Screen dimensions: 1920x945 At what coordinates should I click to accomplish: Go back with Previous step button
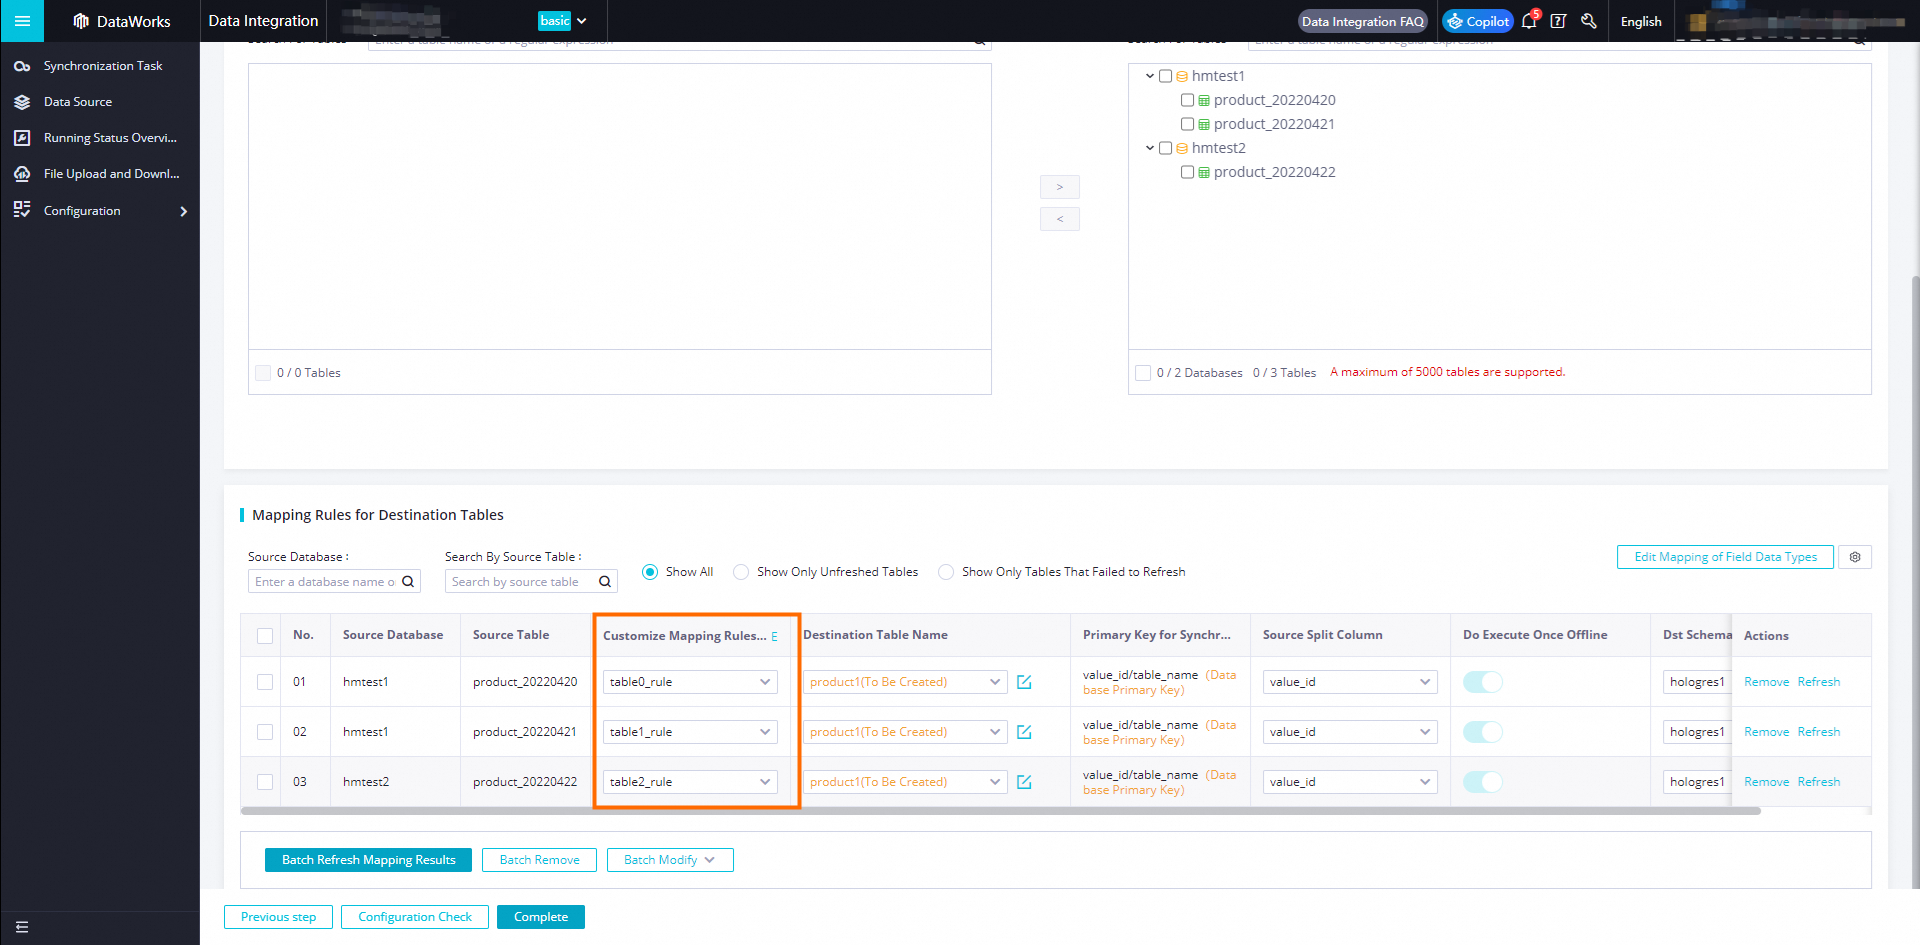click(x=278, y=917)
